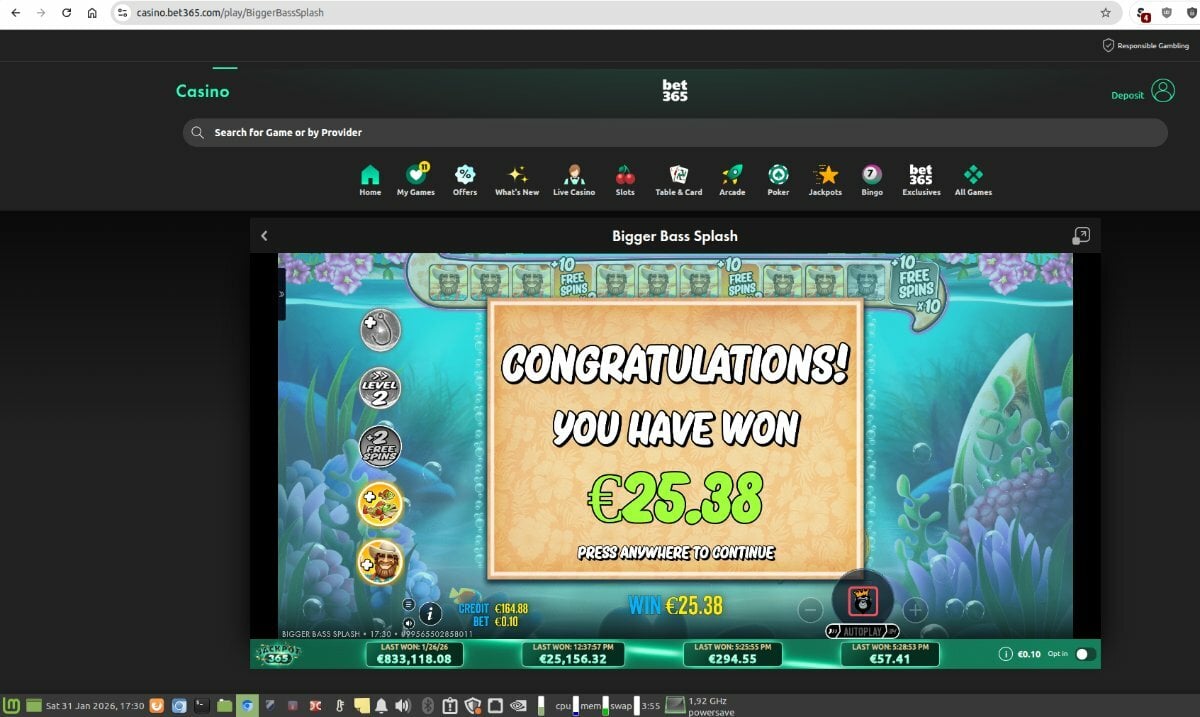Toggle the Autoplay control
The height and width of the screenshot is (717, 1200).
[862, 632]
